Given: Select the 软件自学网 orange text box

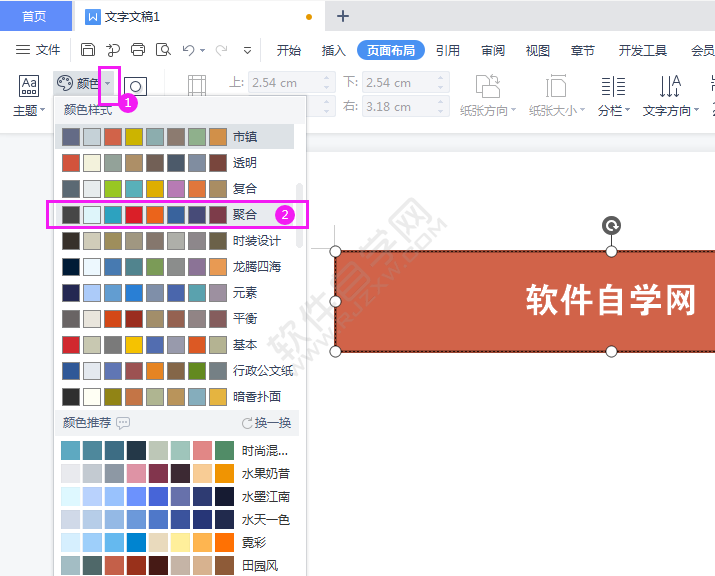Looking at the screenshot, I should pos(525,301).
